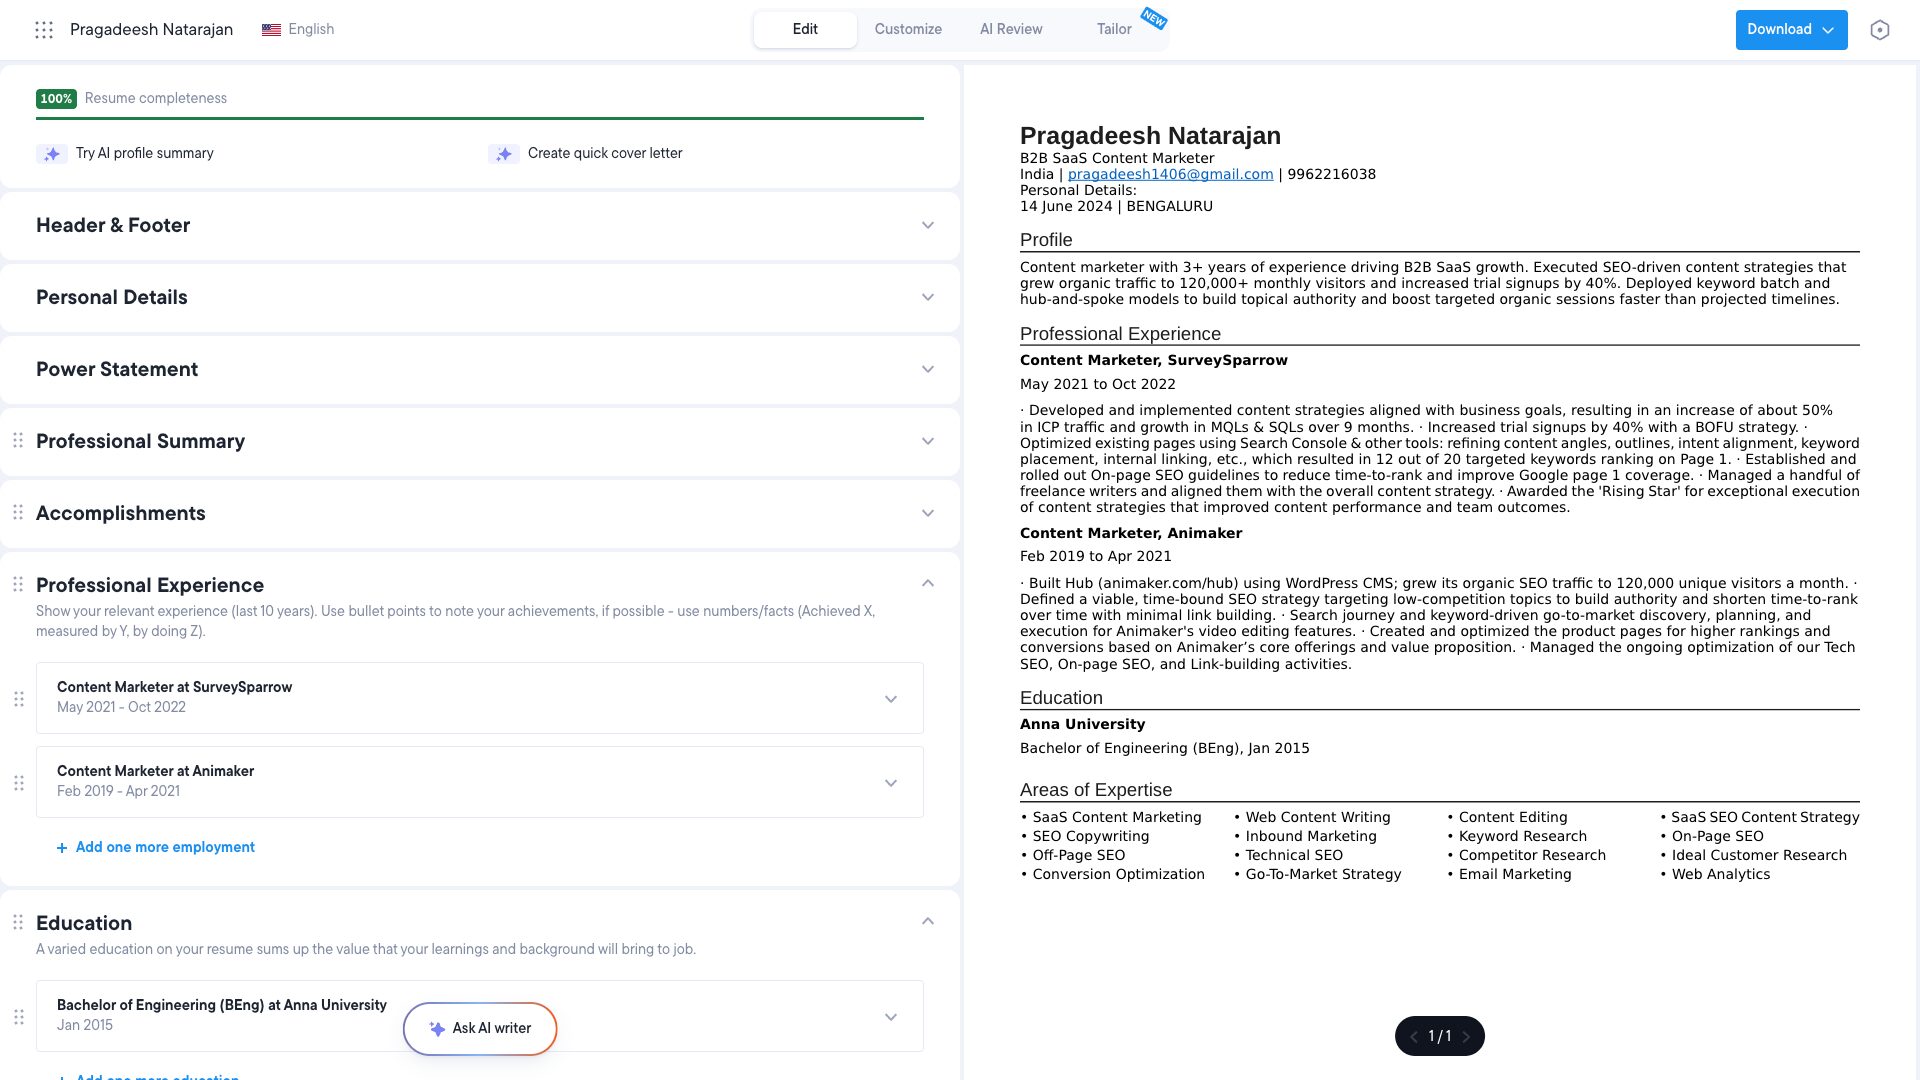Click 'Content Marketer, Animaker' in preview
Viewport: 1920px width, 1080px height.
(1131, 534)
